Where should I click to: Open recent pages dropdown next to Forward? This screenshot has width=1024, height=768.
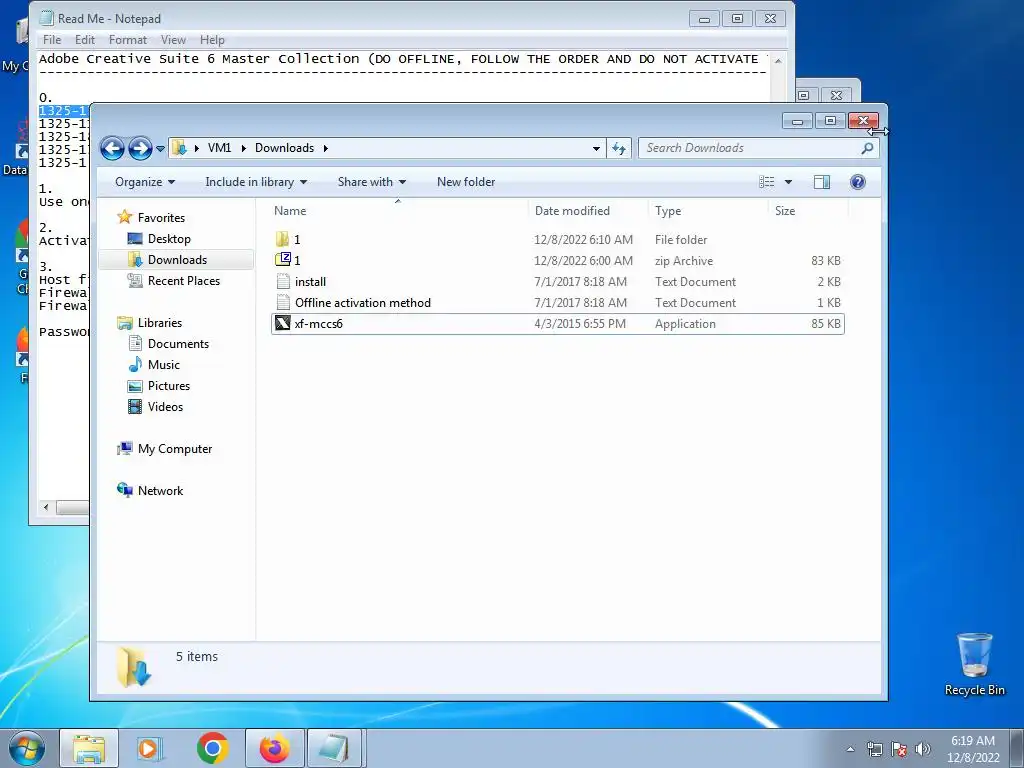[x=160, y=149]
